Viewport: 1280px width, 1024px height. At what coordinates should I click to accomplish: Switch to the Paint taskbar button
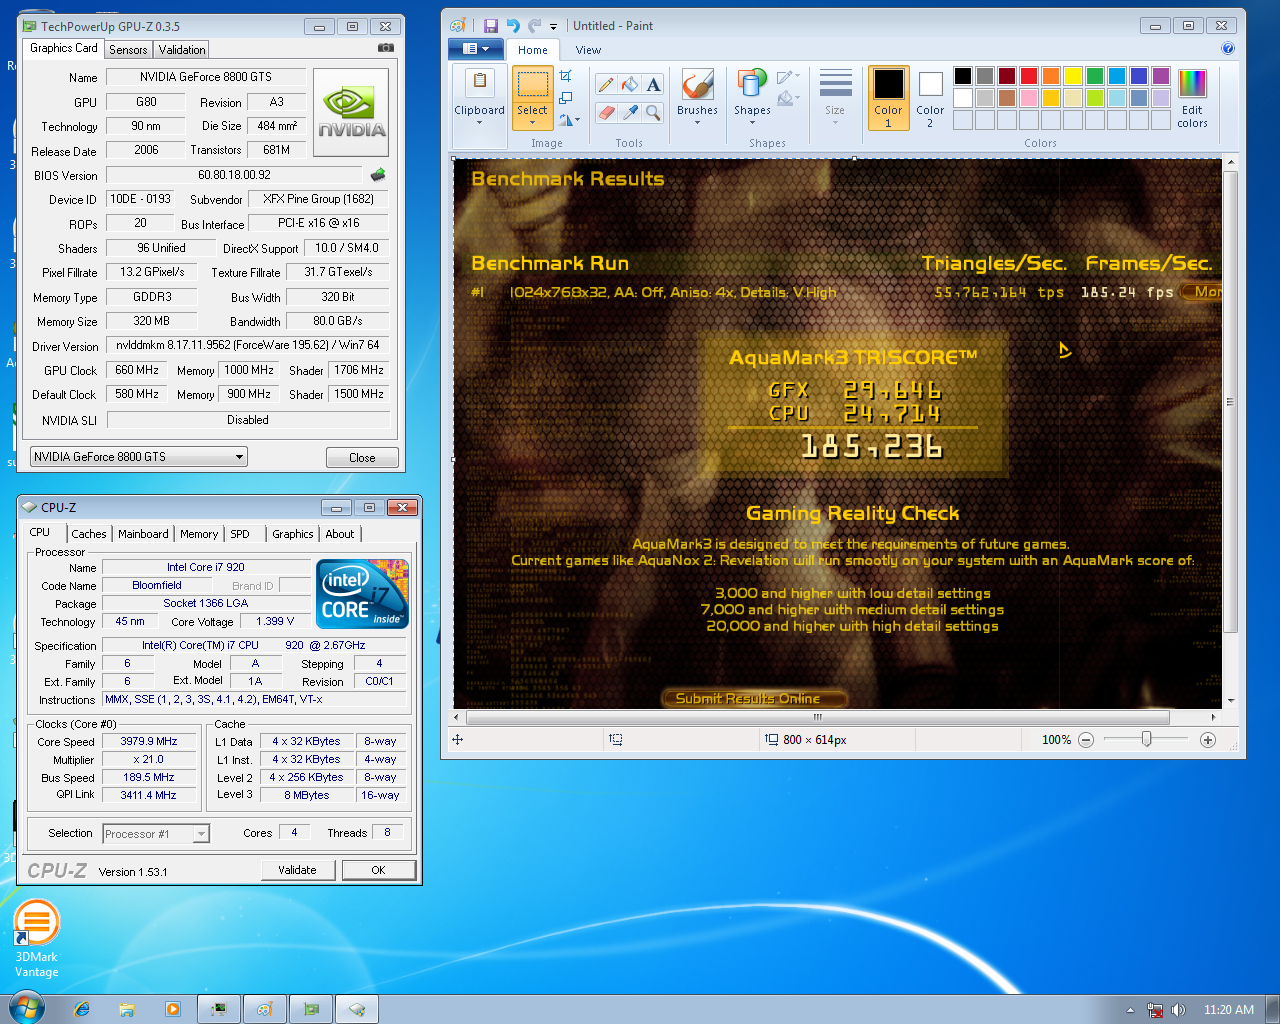265,1009
